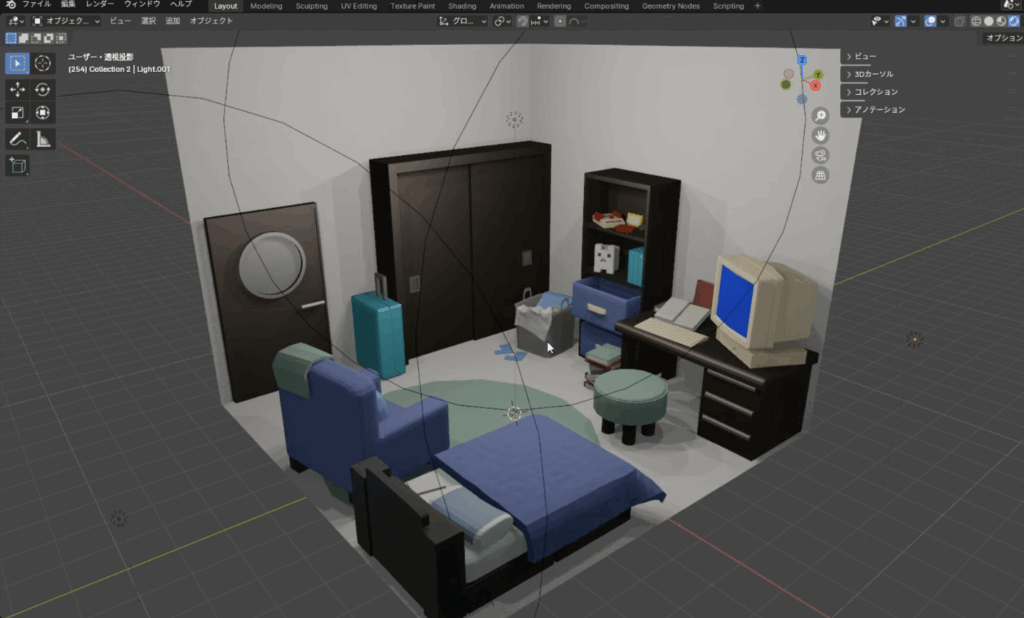Choose the Annotate pencil tool
The image size is (1024, 618).
(x=18, y=139)
